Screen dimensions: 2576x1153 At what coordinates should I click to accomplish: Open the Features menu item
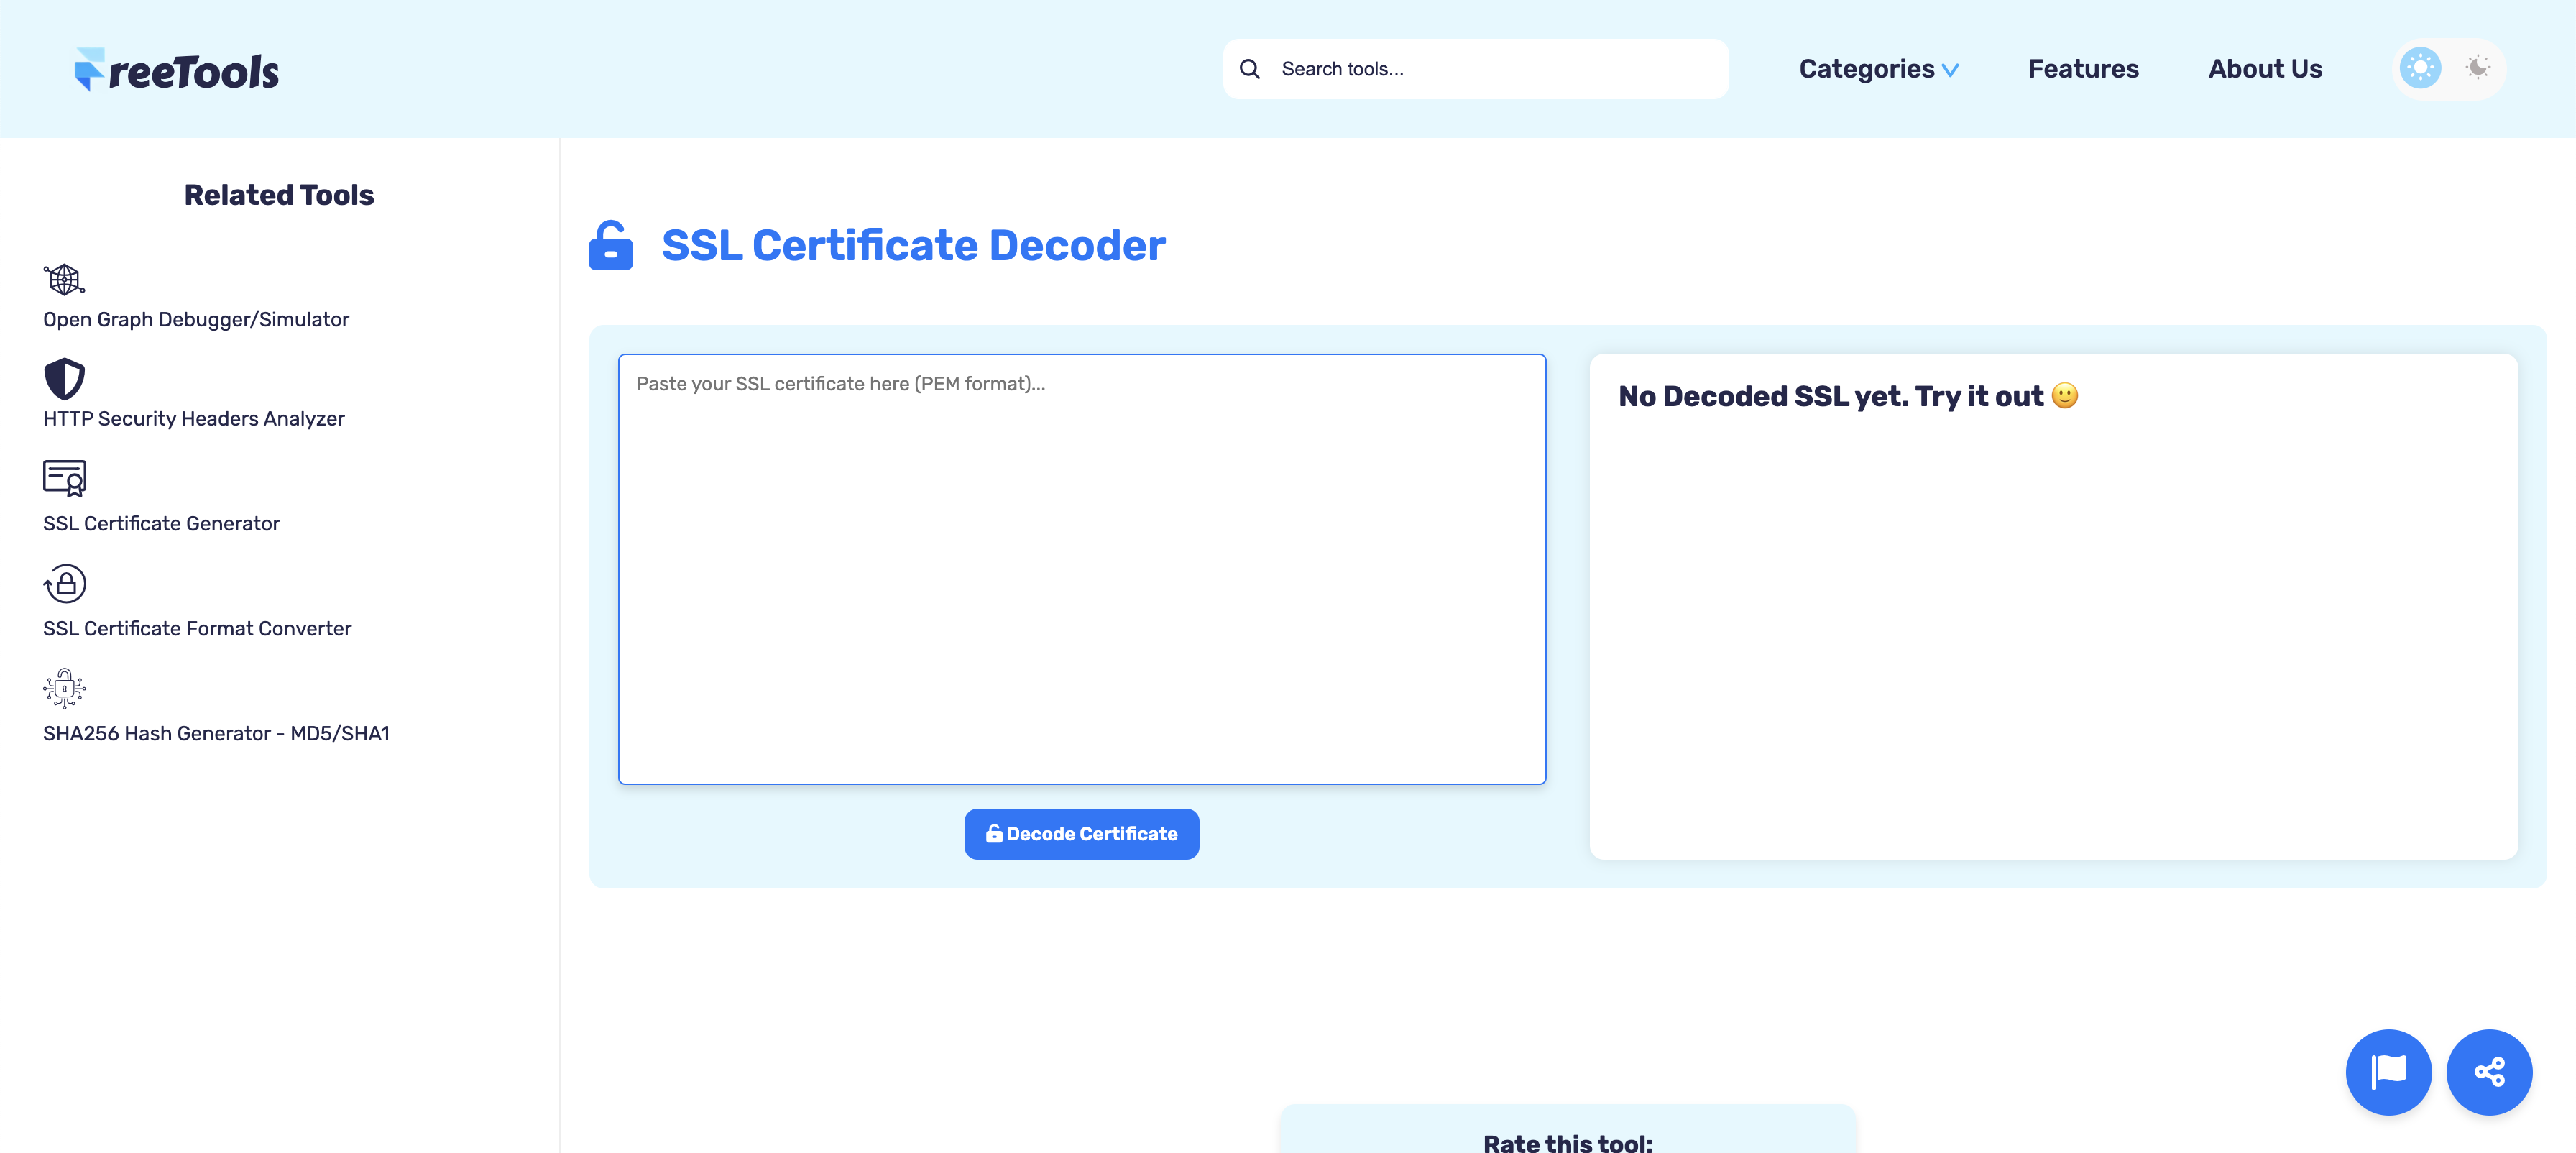[2083, 68]
